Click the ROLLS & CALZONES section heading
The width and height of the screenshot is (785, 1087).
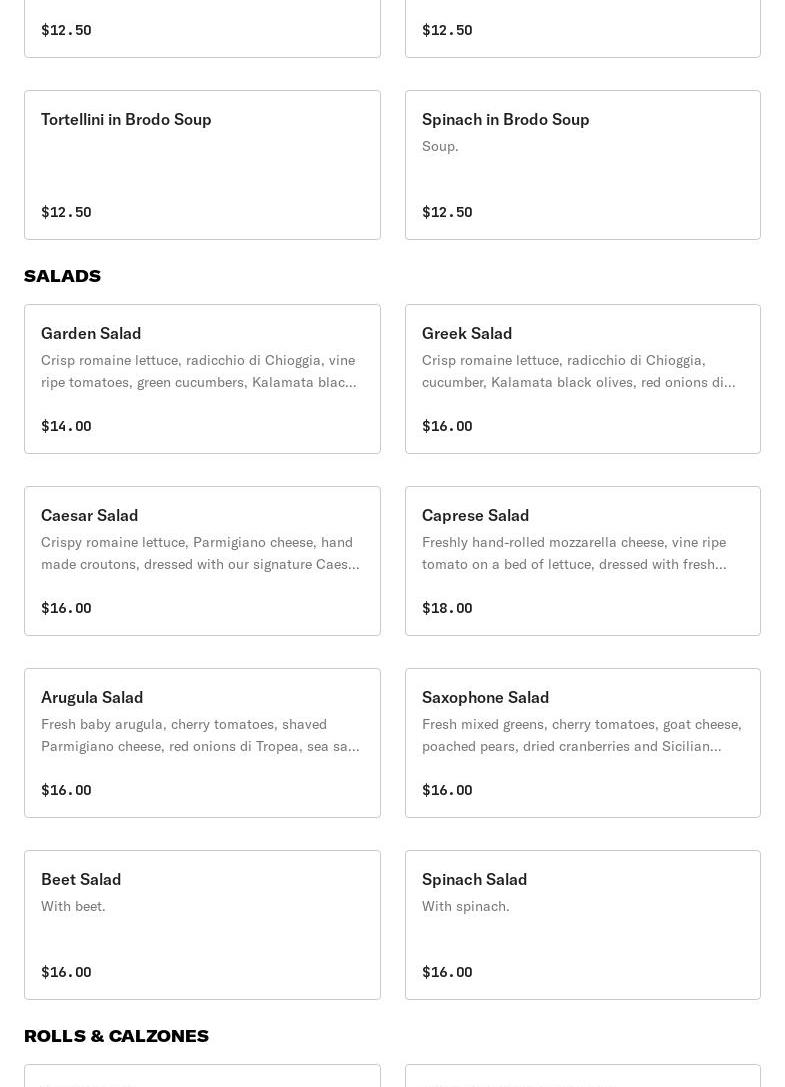coord(117,1036)
